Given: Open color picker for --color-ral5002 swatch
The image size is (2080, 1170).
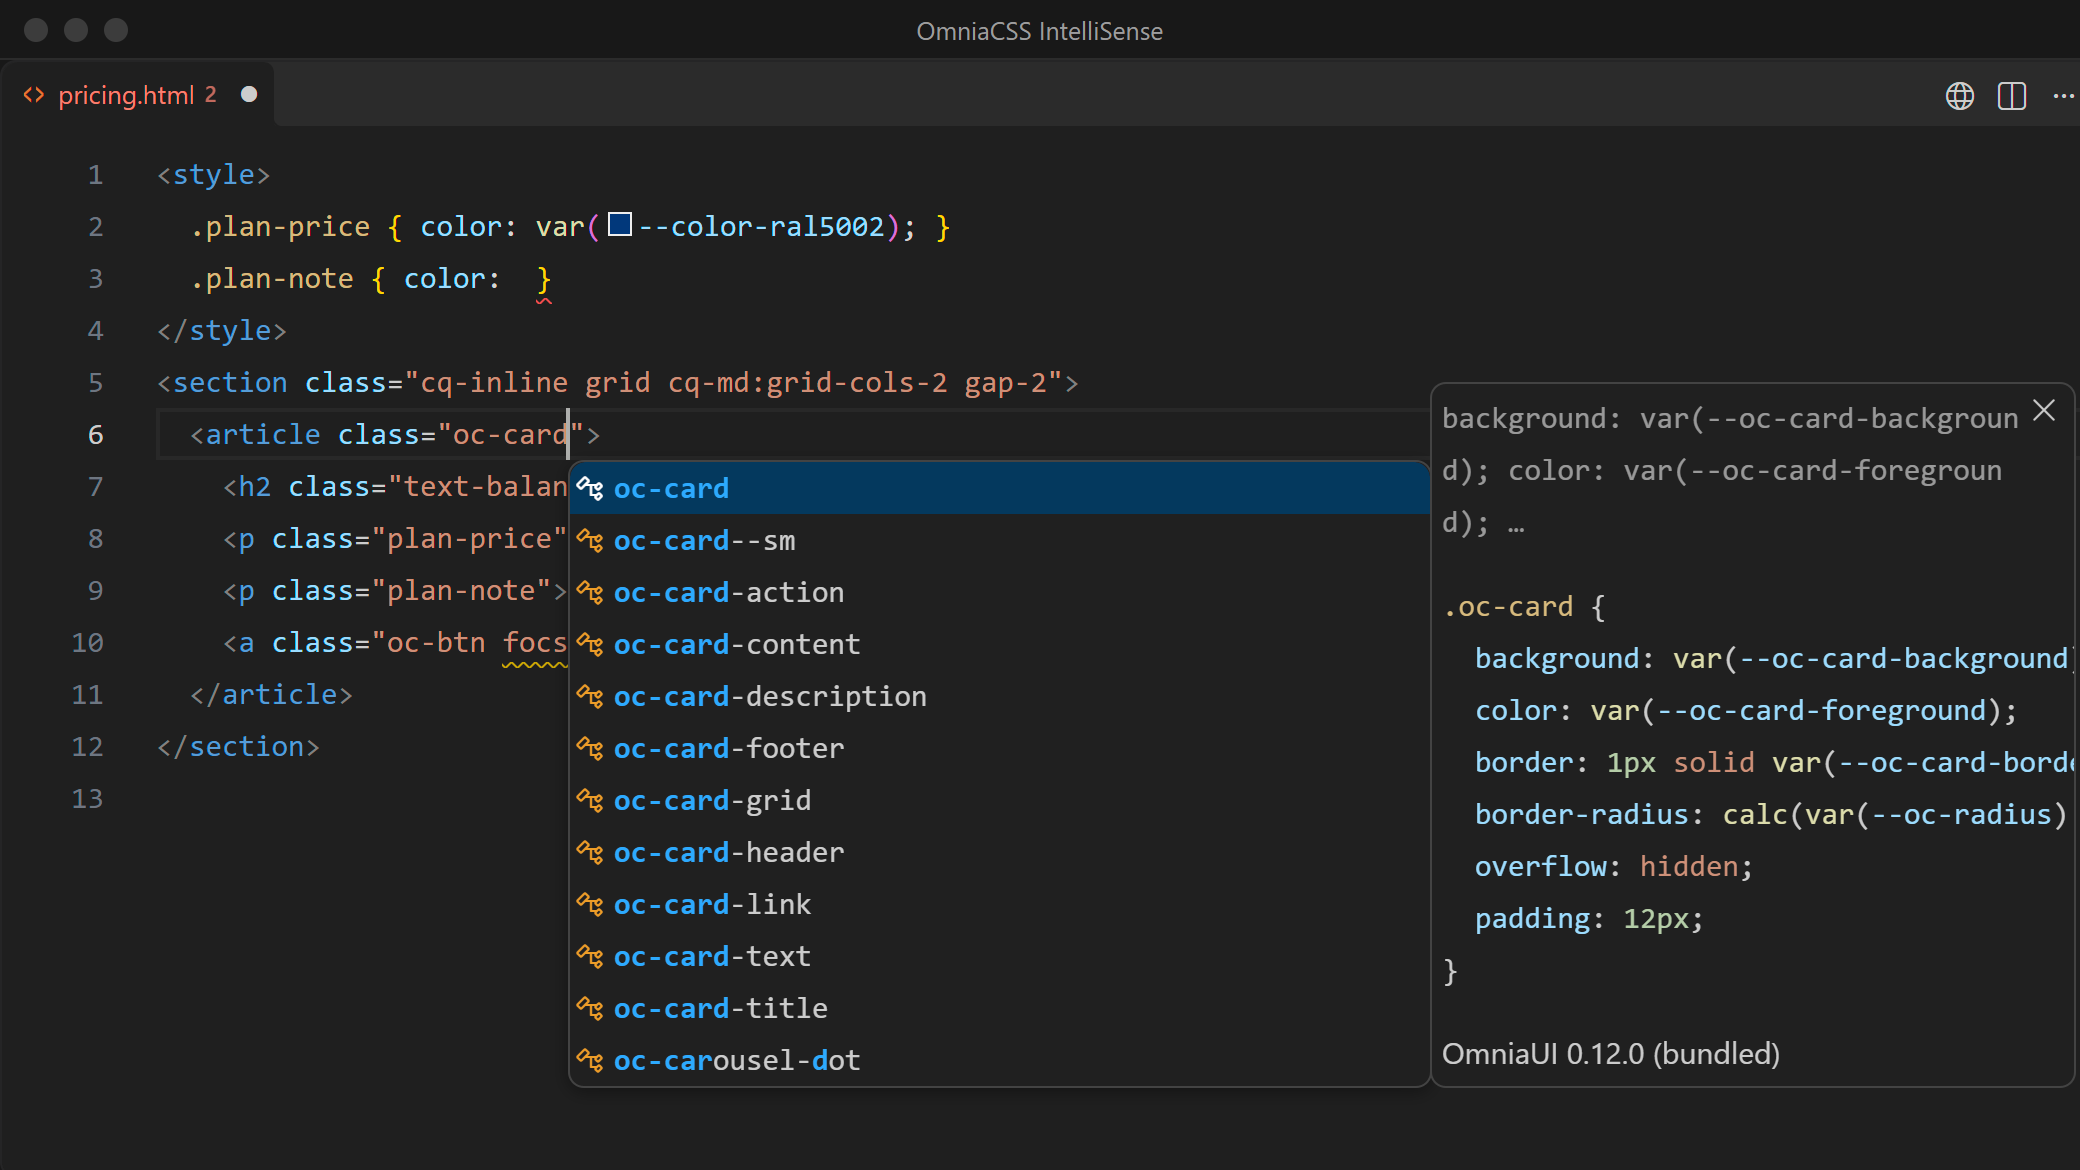Looking at the screenshot, I should pyautogui.click(x=620, y=224).
